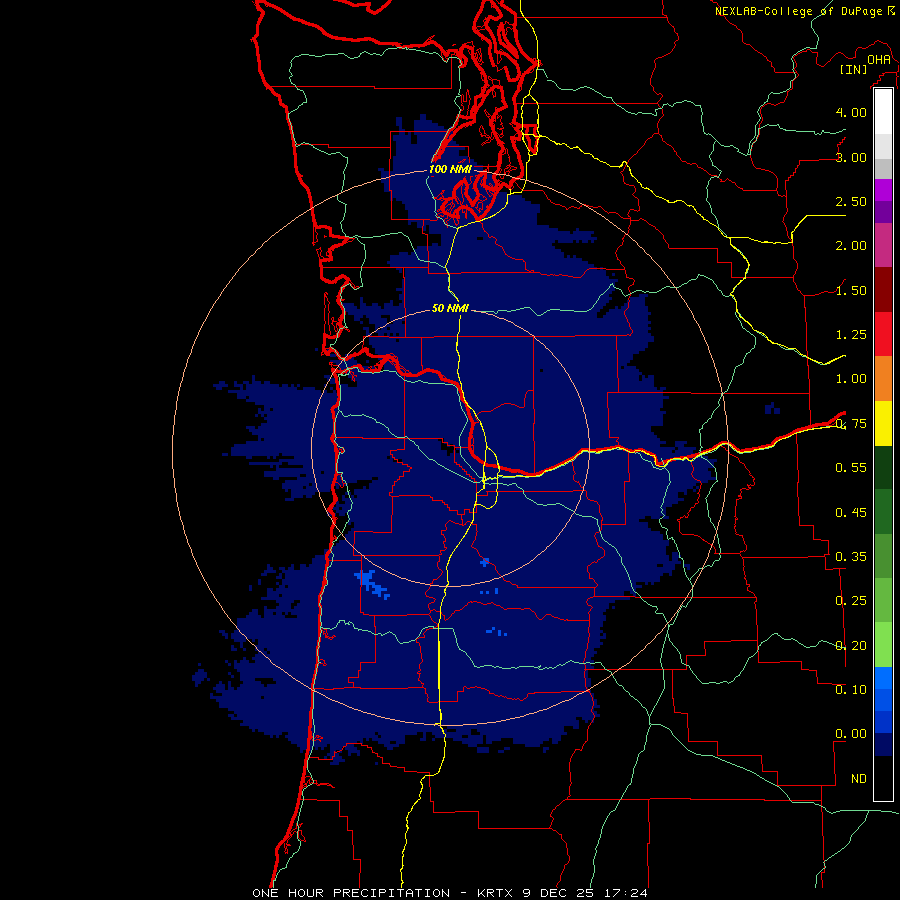The height and width of the screenshot is (900, 900).
Task: Click the 2.50 legend value
Action: click(x=851, y=201)
